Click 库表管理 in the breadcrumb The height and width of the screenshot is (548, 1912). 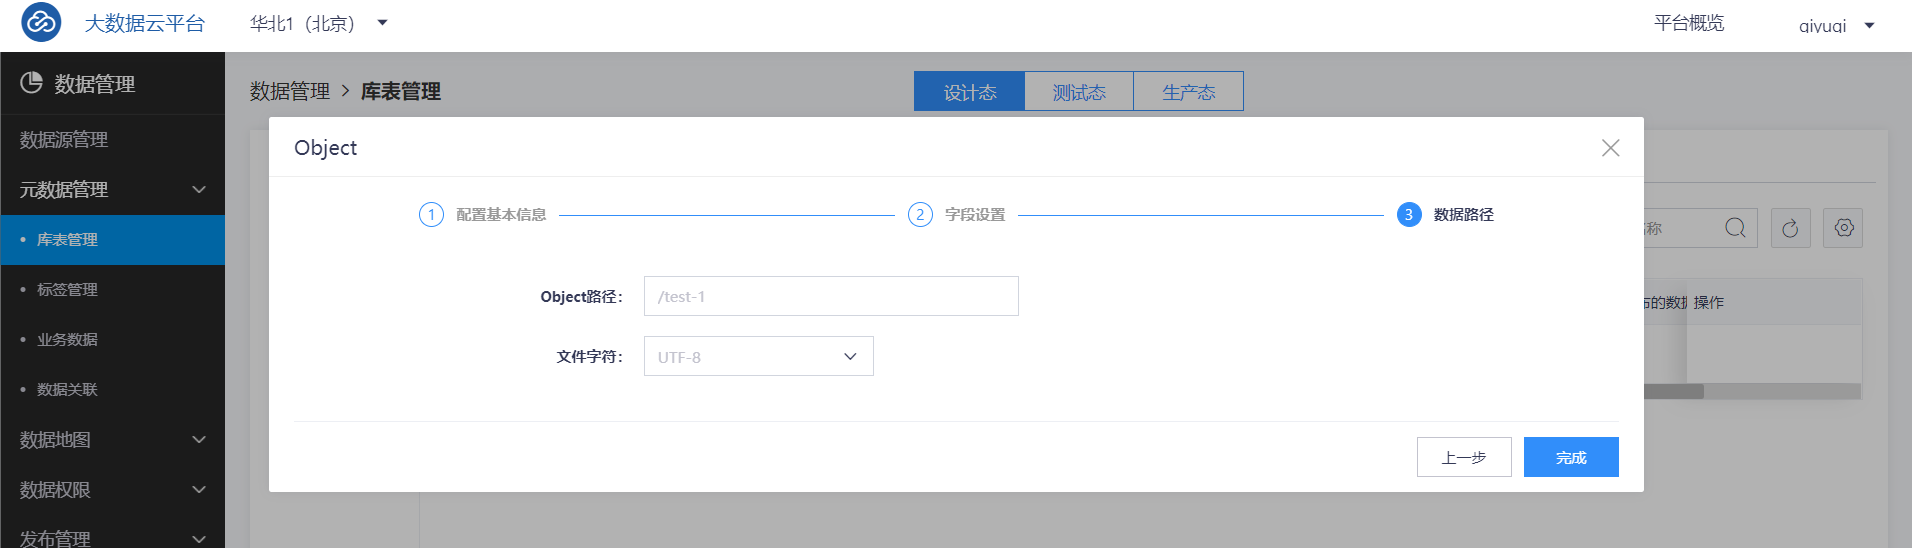click(x=401, y=91)
